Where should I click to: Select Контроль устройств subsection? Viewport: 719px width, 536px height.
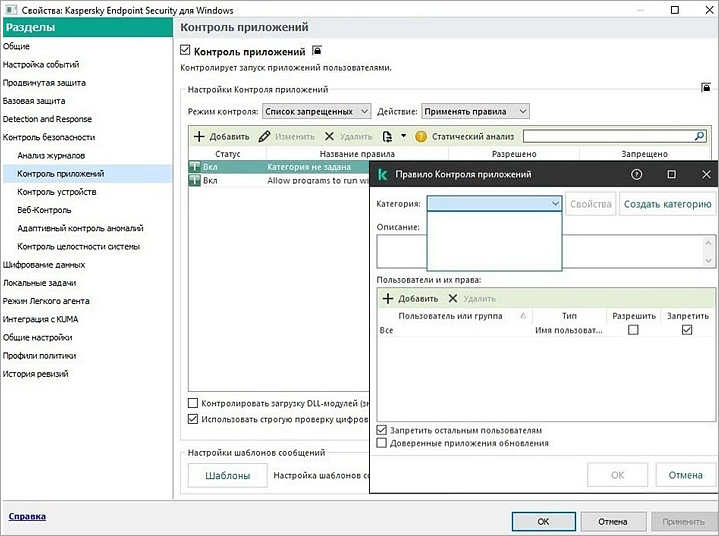(x=57, y=192)
